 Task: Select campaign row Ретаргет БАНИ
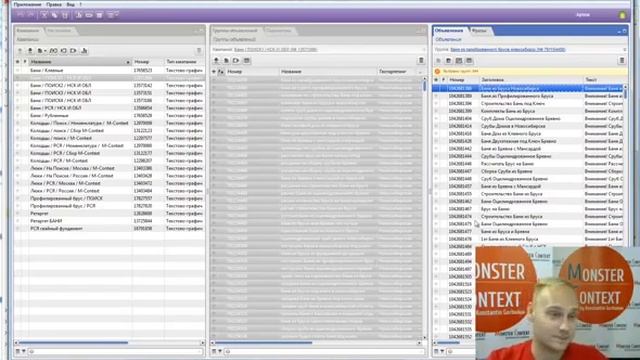109,221
